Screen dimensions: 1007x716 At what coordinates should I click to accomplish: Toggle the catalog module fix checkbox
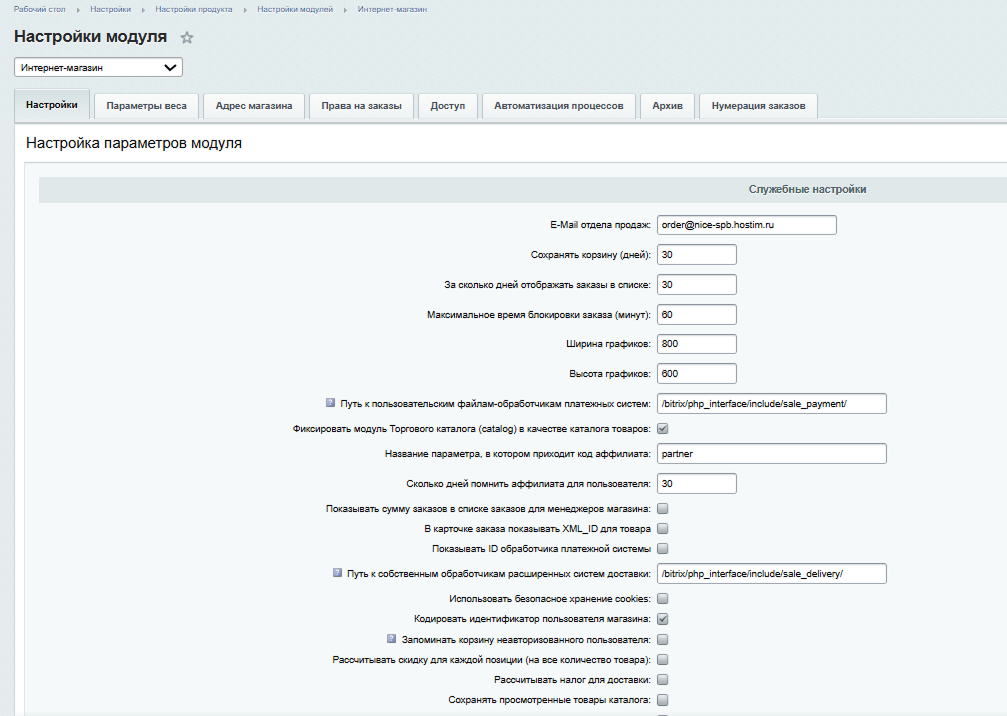pyautogui.click(x=662, y=429)
